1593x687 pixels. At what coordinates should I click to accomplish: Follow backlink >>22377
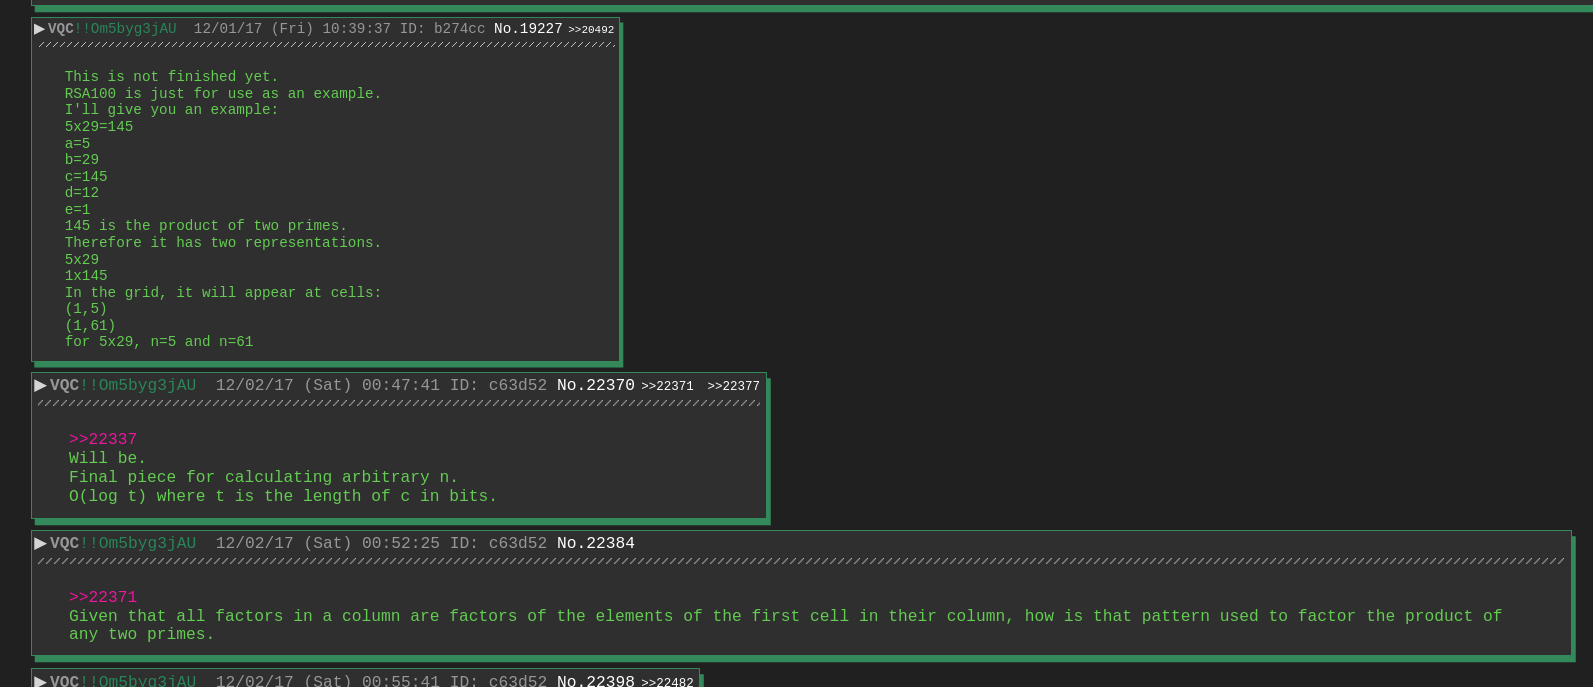point(733,387)
